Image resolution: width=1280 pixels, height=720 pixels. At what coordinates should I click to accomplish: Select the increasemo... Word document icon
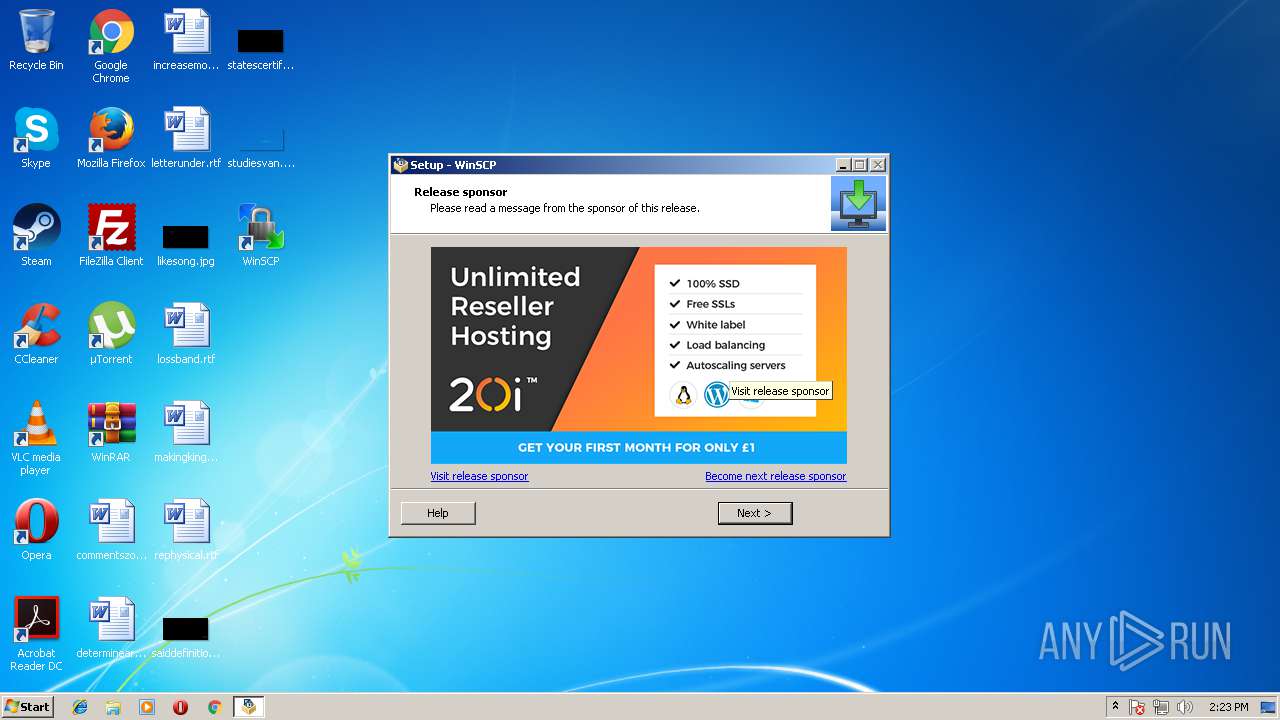pos(186,41)
